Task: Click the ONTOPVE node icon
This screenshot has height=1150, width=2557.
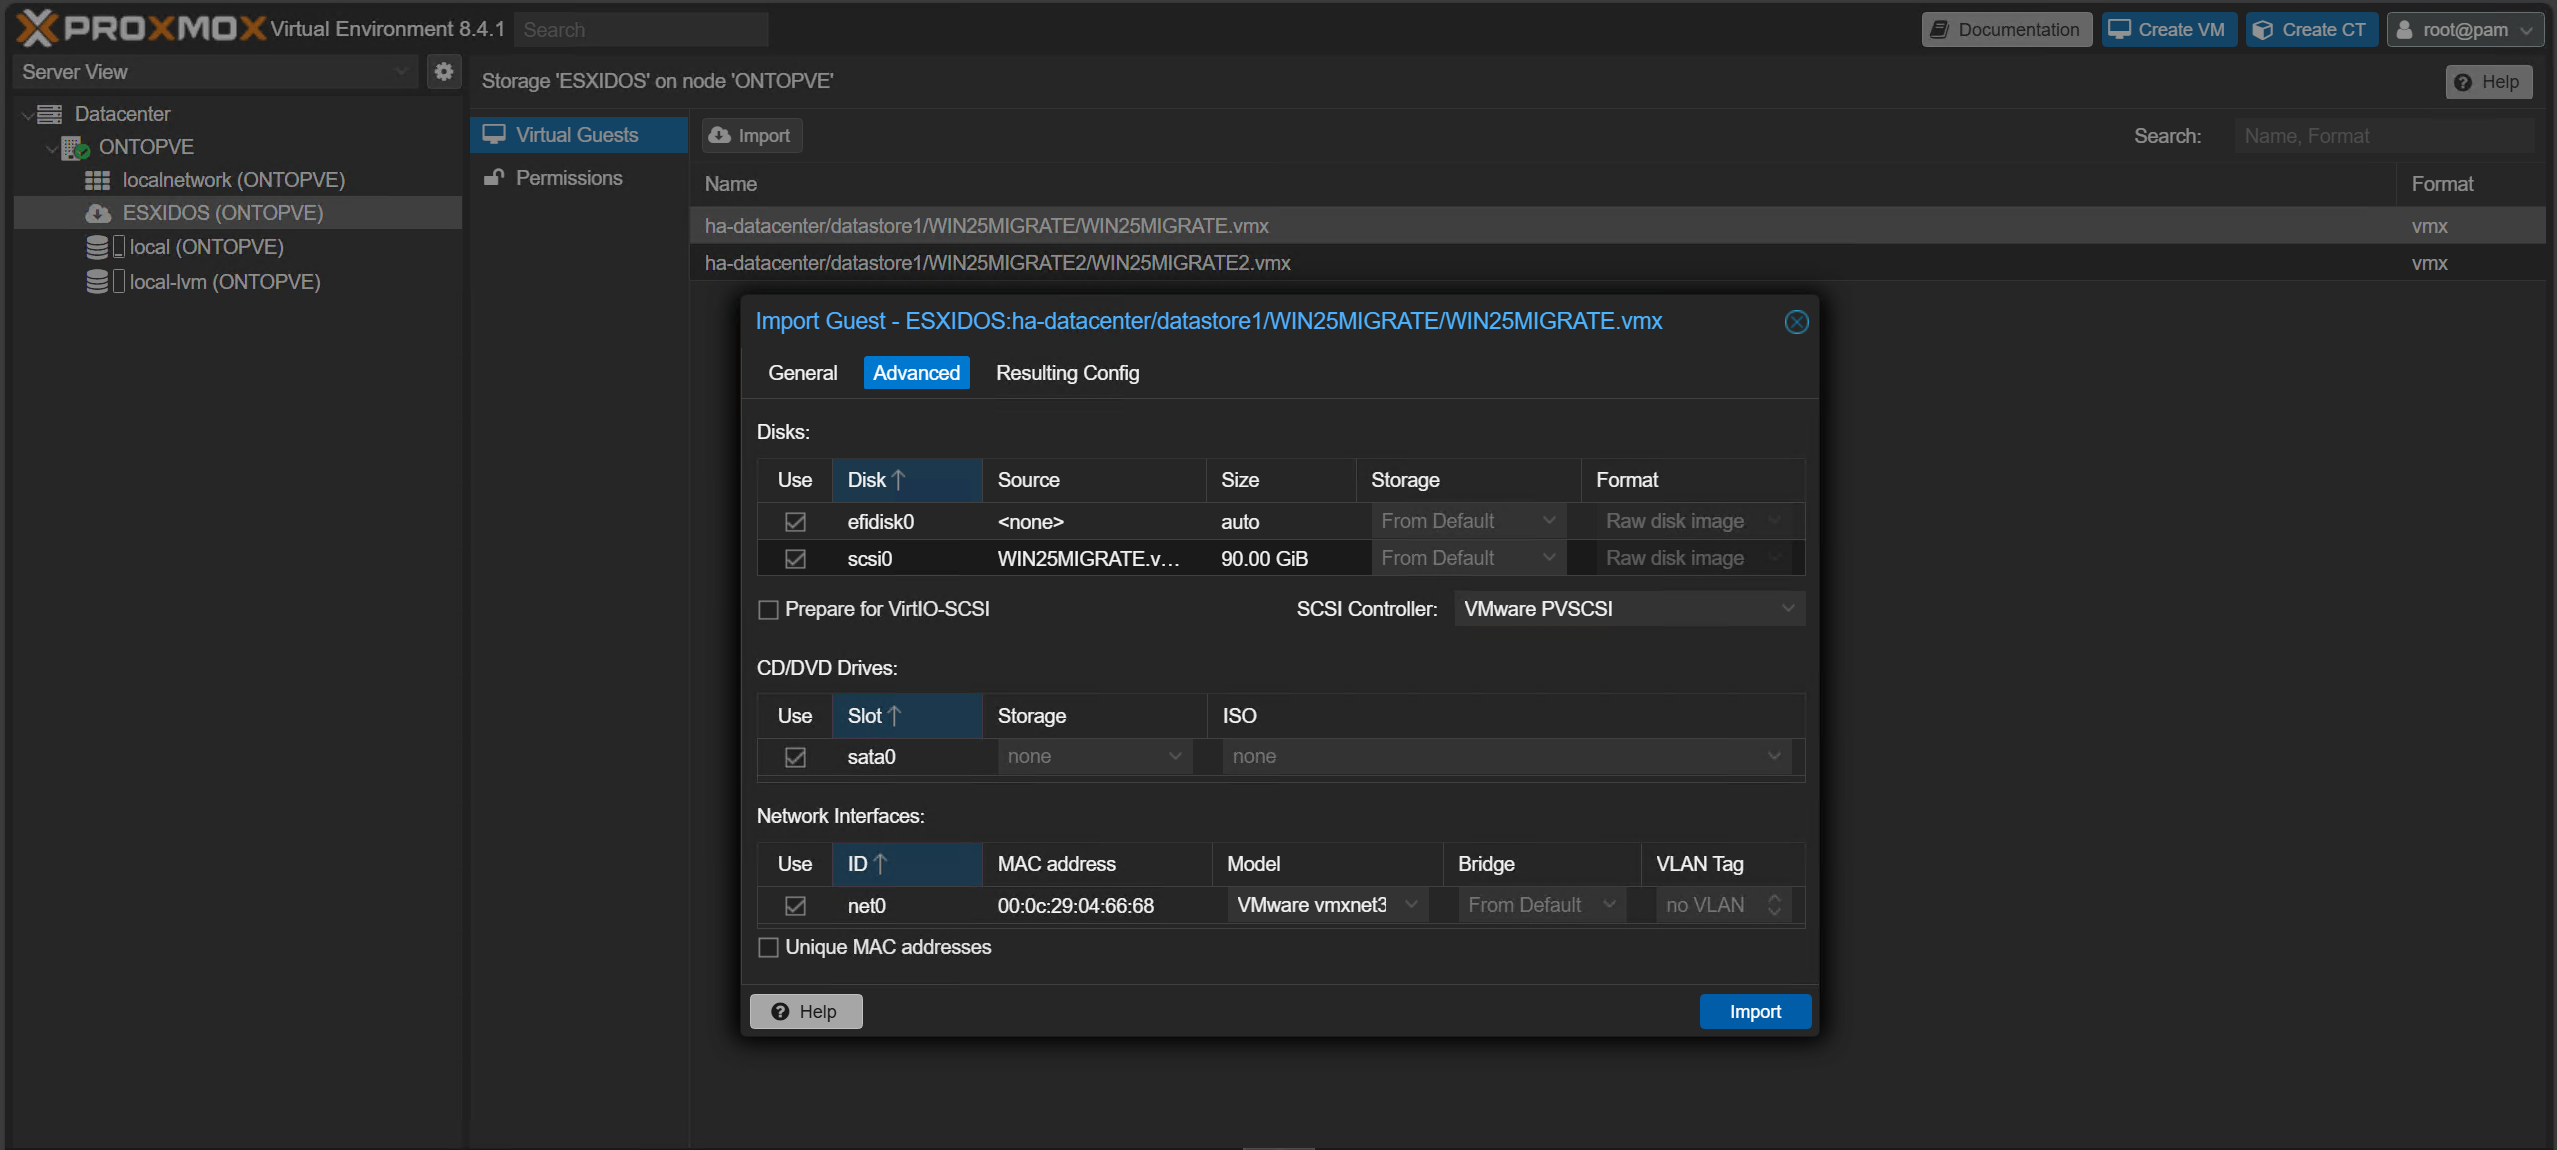Action: (75, 148)
